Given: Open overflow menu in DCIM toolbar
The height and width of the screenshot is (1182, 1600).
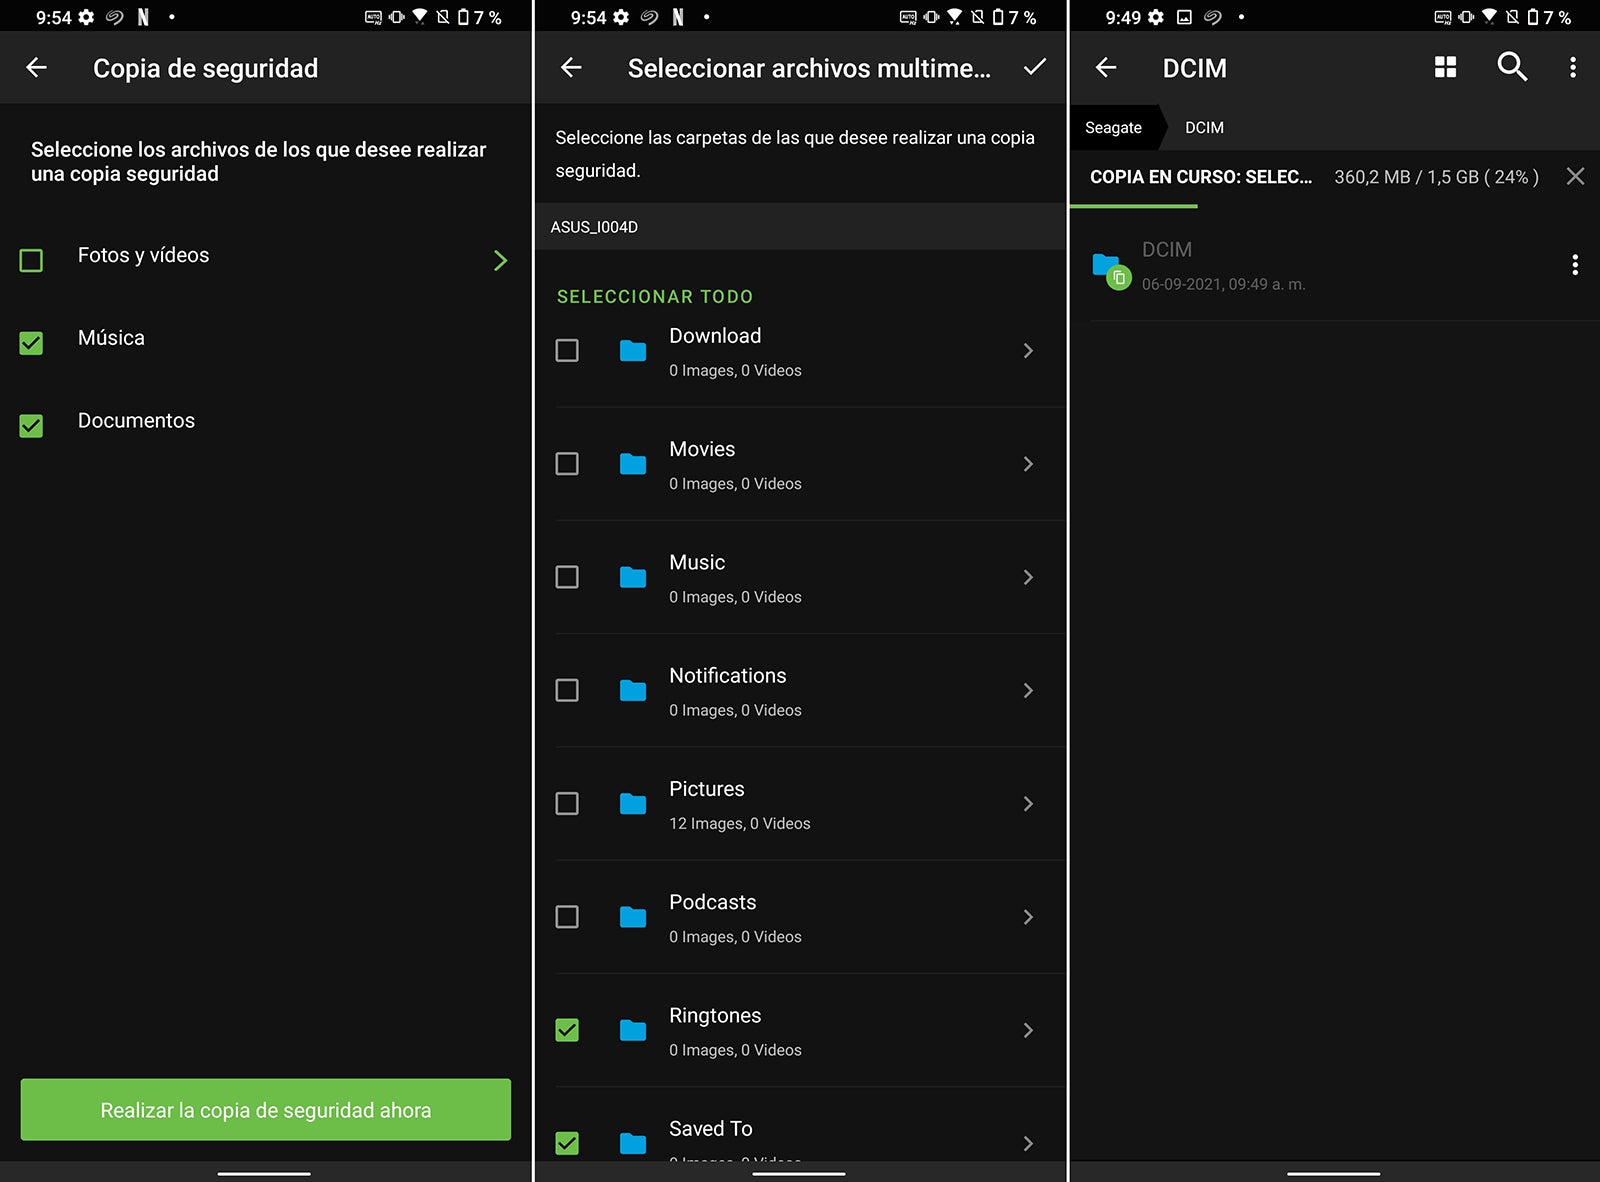Looking at the screenshot, I should (x=1573, y=67).
